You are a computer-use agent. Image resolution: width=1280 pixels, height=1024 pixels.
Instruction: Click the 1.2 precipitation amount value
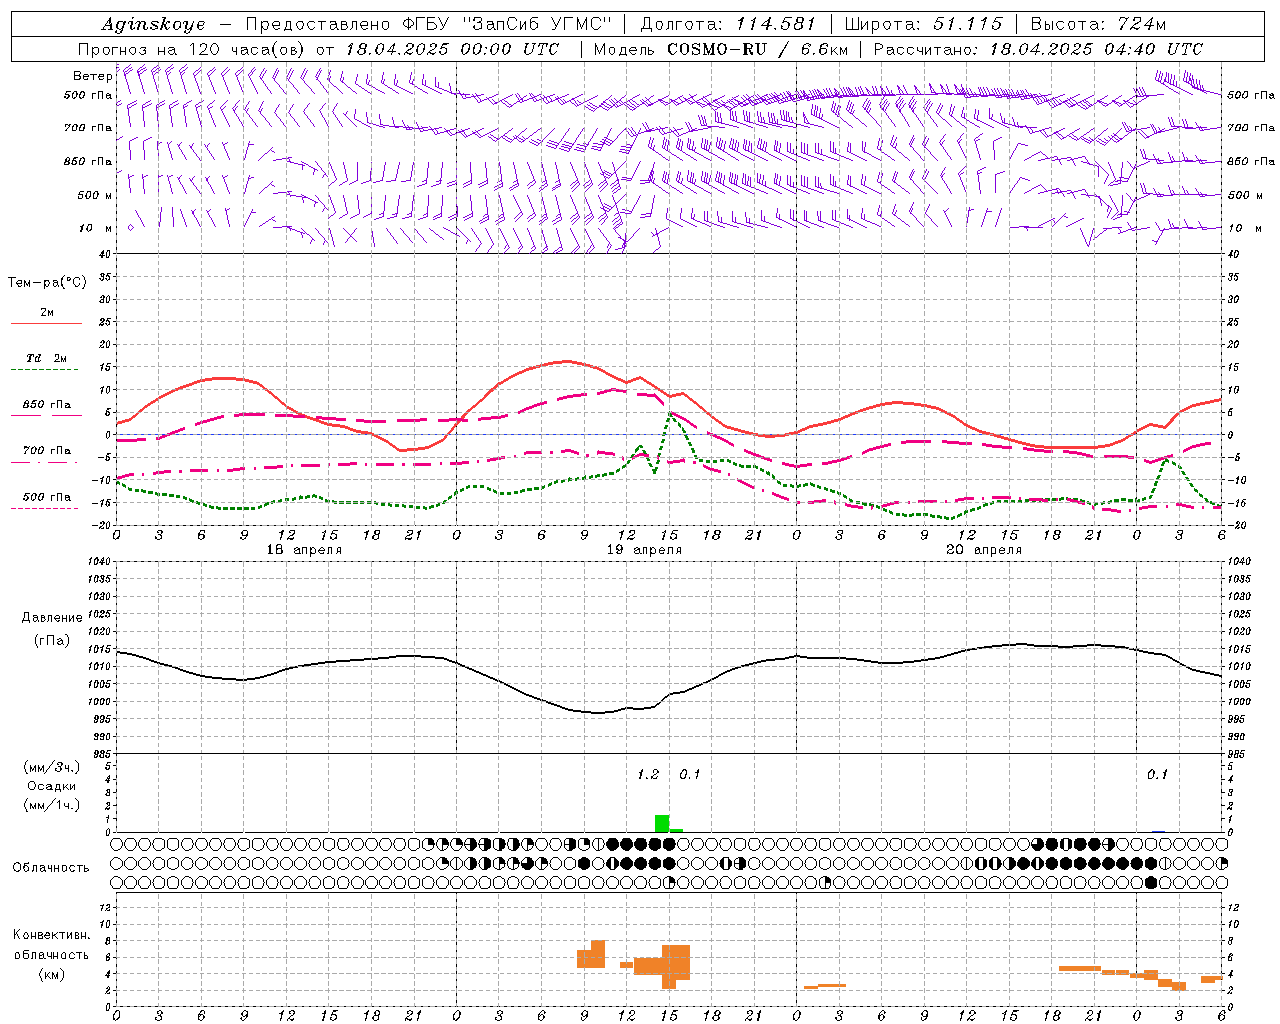point(648,775)
